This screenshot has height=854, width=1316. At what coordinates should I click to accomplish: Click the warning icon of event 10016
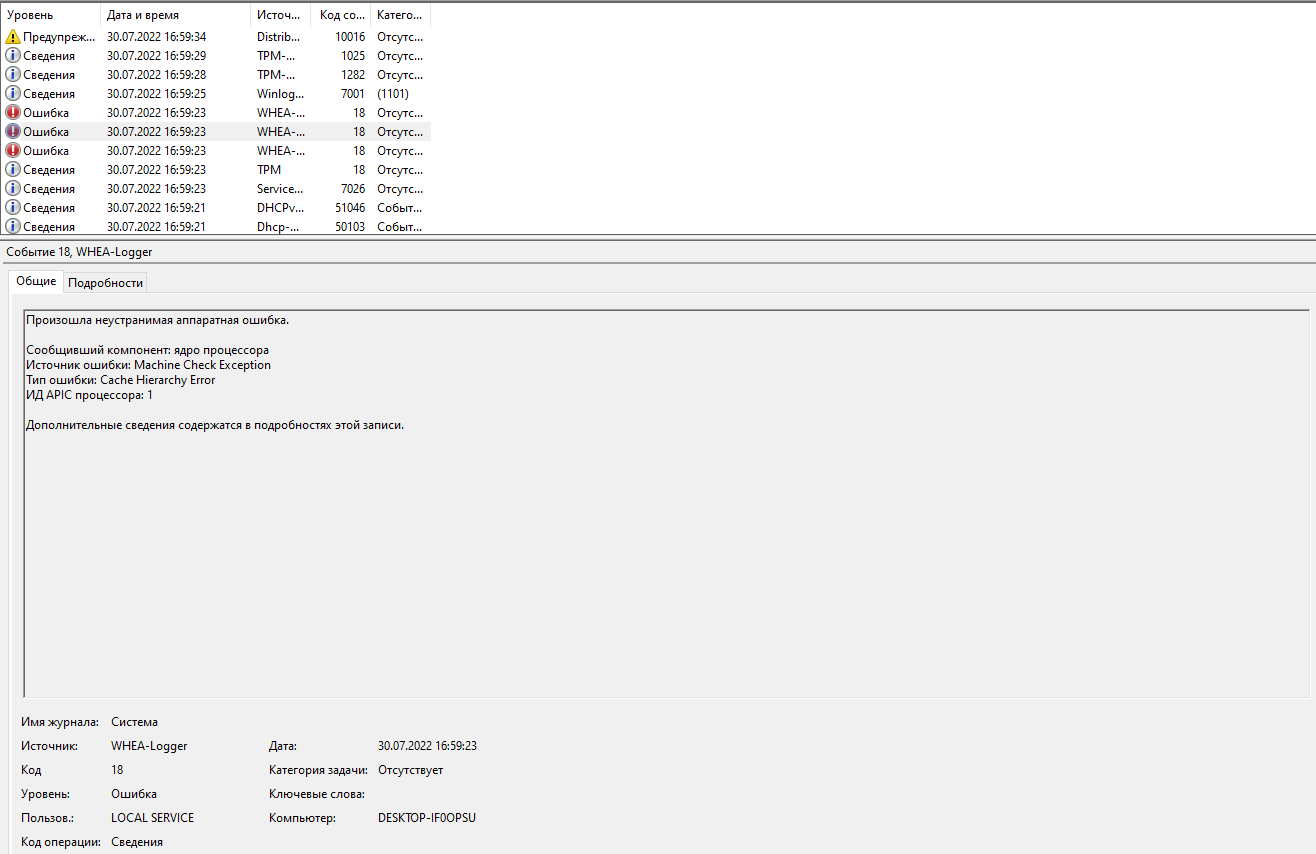[13, 37]
